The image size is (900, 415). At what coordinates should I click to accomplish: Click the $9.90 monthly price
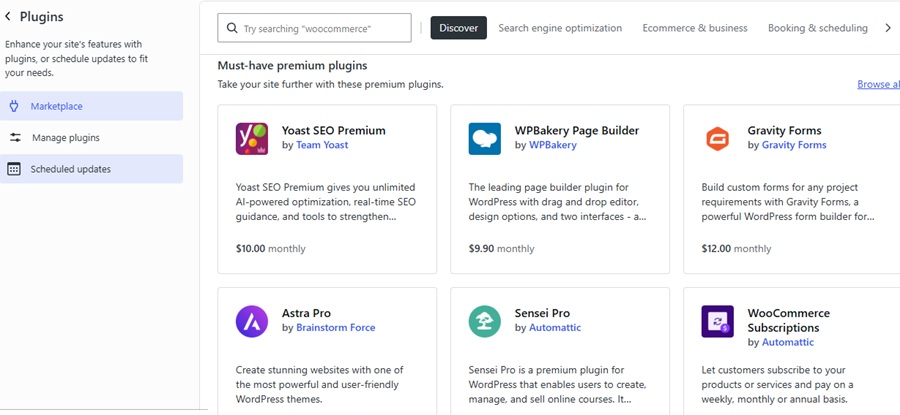[501, 249]
